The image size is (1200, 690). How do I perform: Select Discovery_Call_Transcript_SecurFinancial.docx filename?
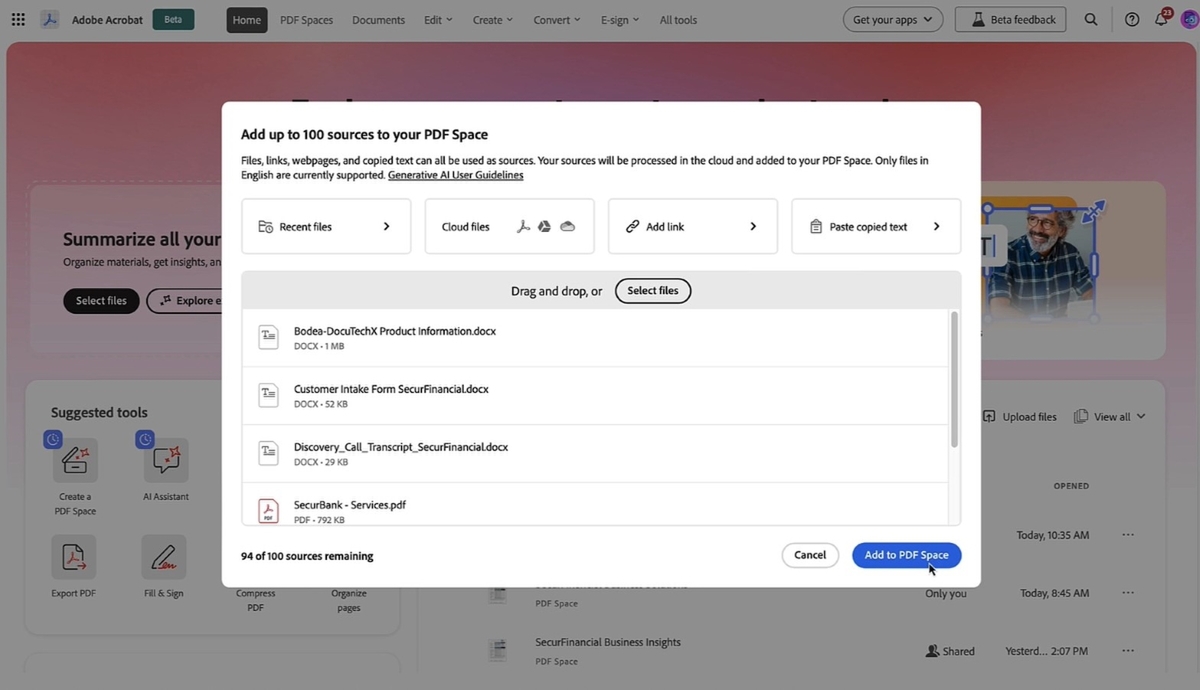[401, 447]
